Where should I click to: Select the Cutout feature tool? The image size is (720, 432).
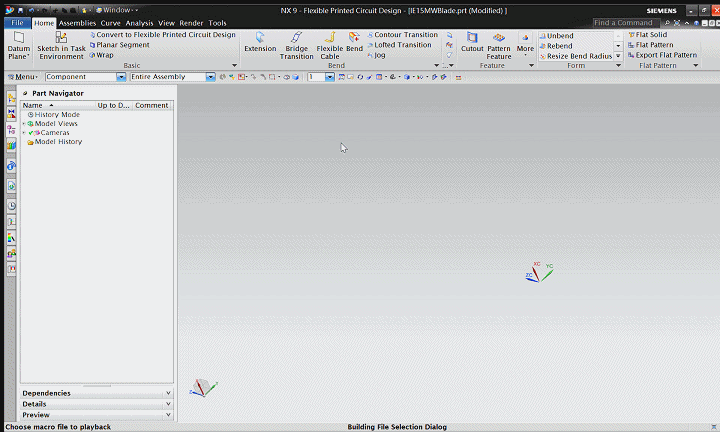(x=472, y=42)
